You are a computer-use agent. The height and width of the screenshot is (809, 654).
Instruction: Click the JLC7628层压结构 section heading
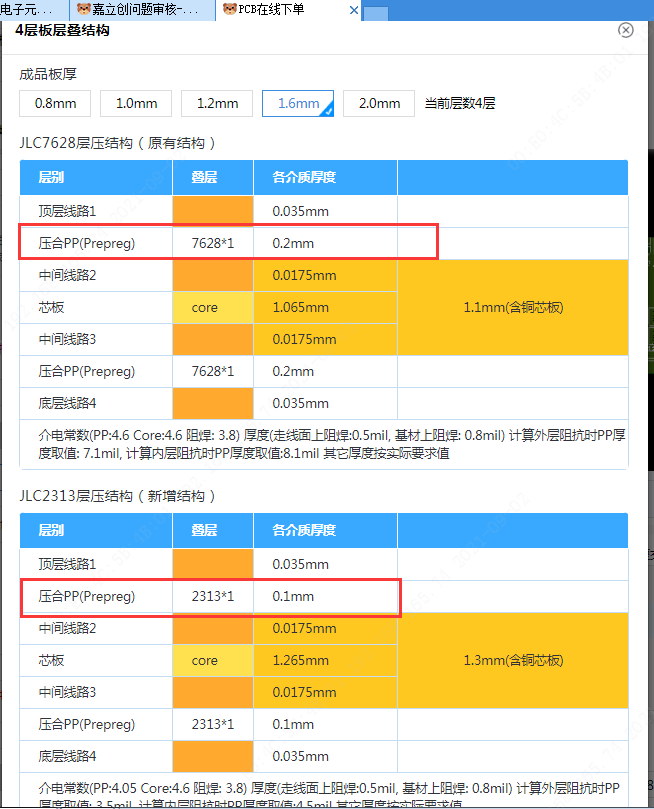[x=118, y=143]
